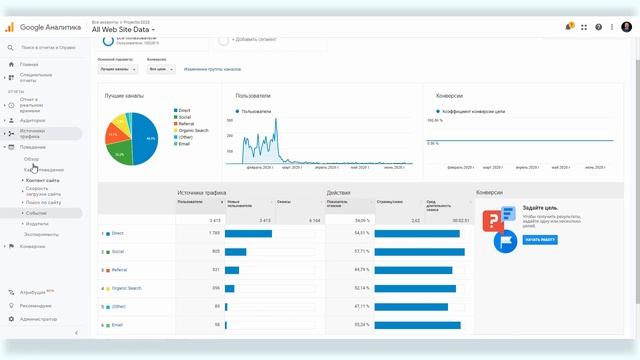Click the add segment link
The image size is (640, 360).
[254, 40]
